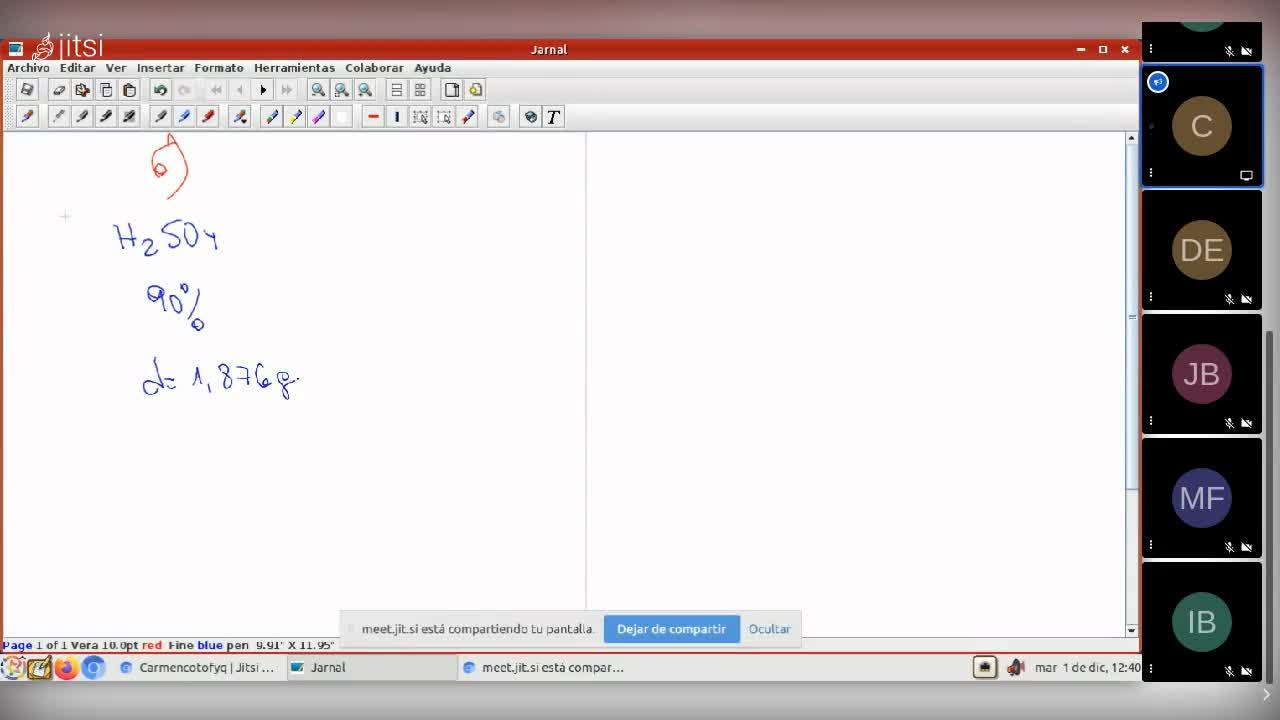The image size is (1280, 720).
Task: Select the yellow highlighter tool
Action: click(x=295, y=117)
